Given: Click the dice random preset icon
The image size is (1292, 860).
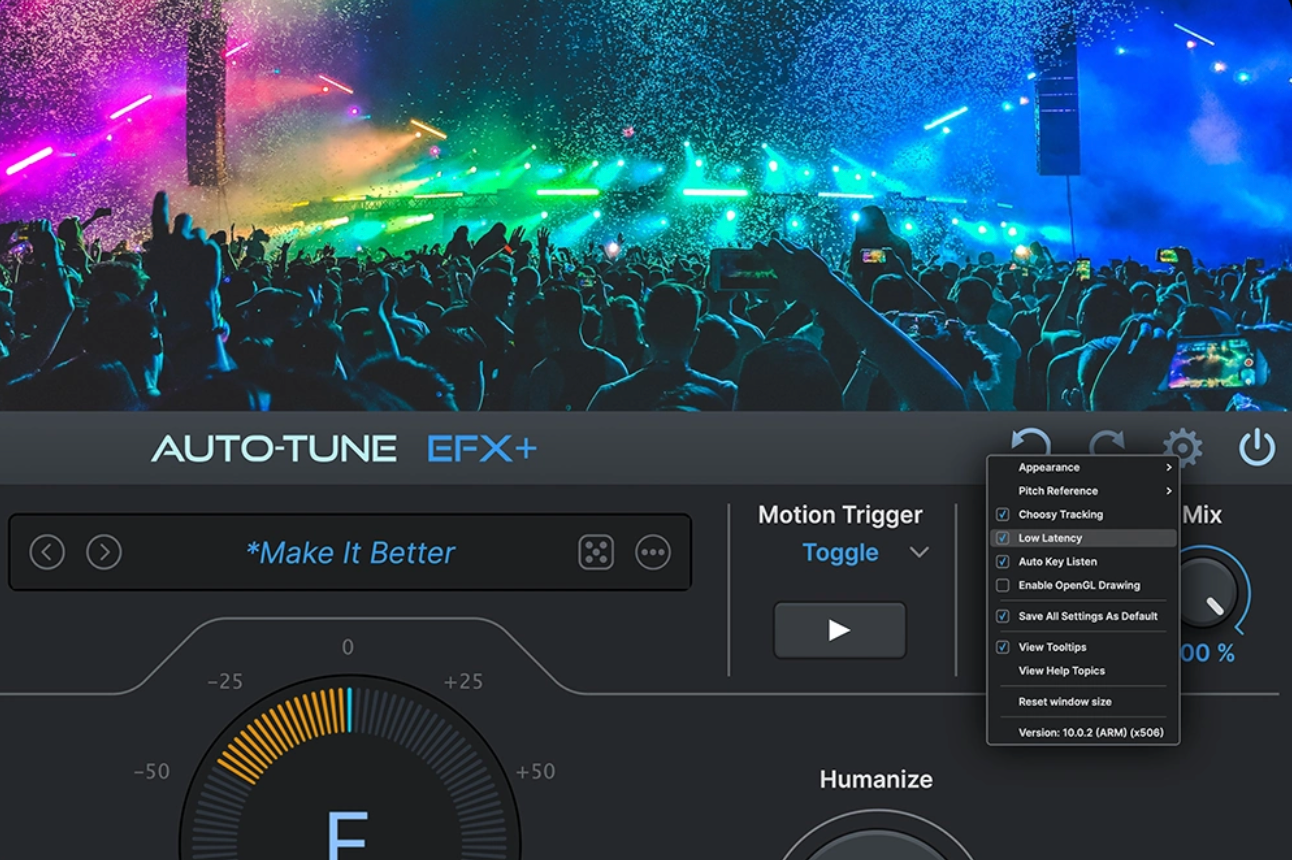Looking at the screenshot, I should (596, 552).
